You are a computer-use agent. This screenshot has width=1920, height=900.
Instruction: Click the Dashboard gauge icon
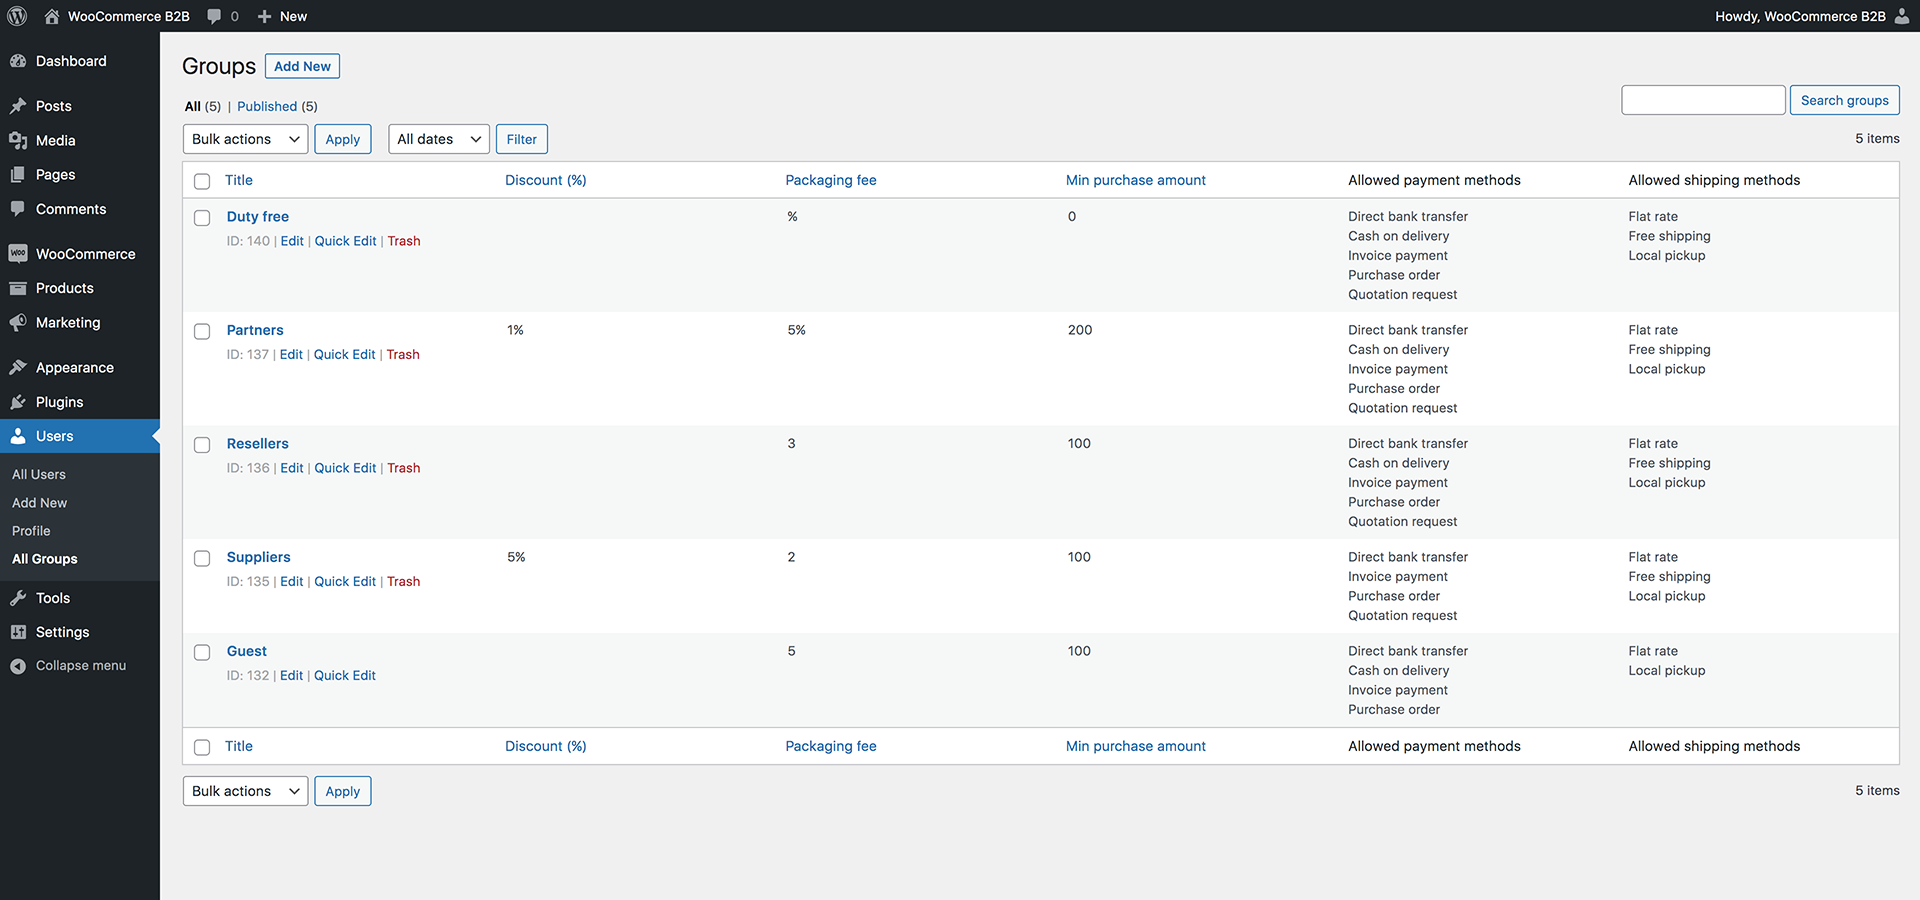(x=18, y=61)
